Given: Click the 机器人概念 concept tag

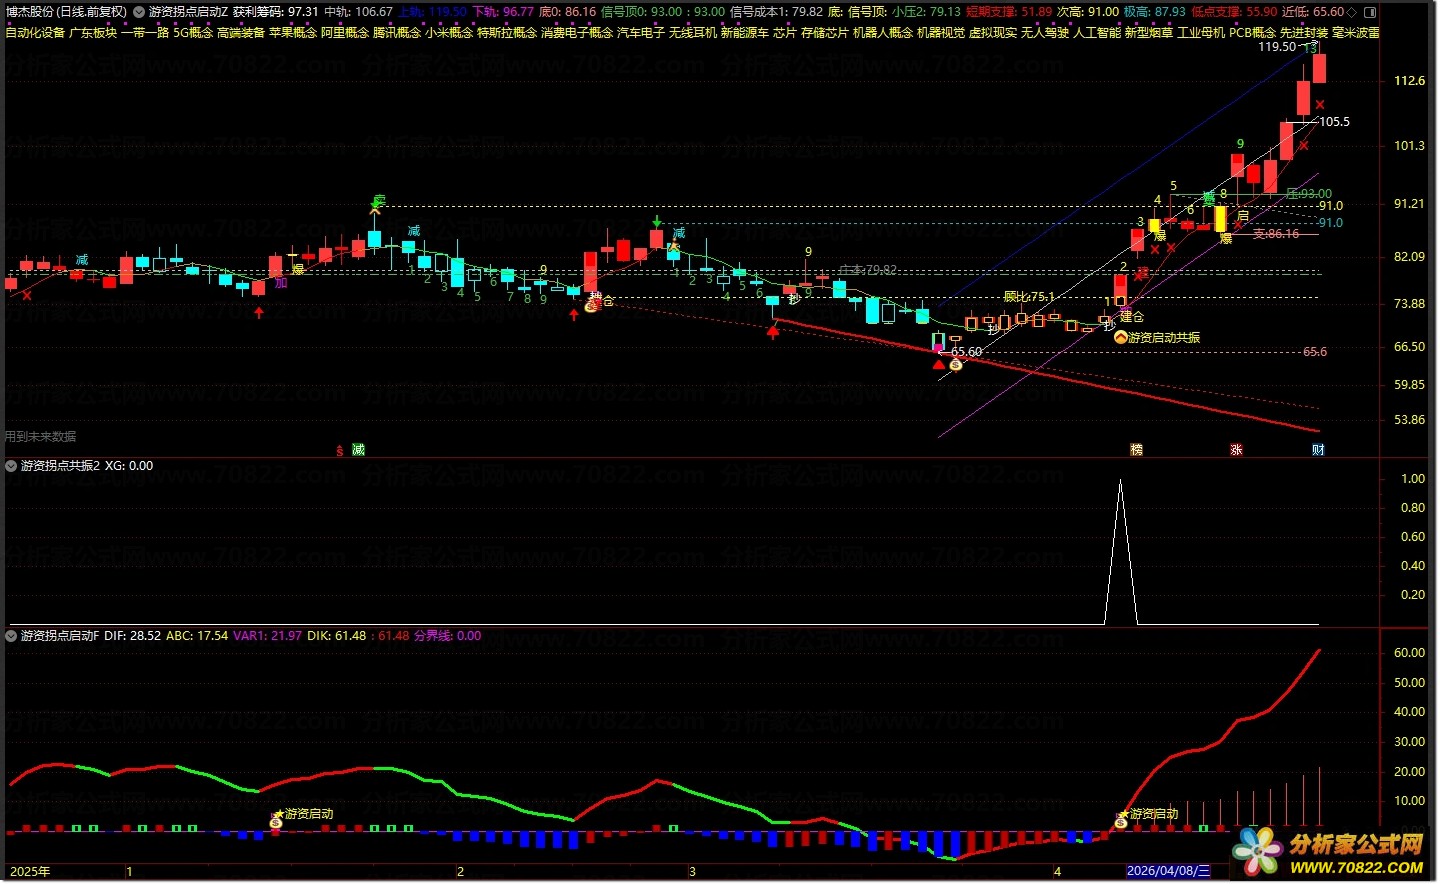Looking at the screenshot, I should click(883, 33).
